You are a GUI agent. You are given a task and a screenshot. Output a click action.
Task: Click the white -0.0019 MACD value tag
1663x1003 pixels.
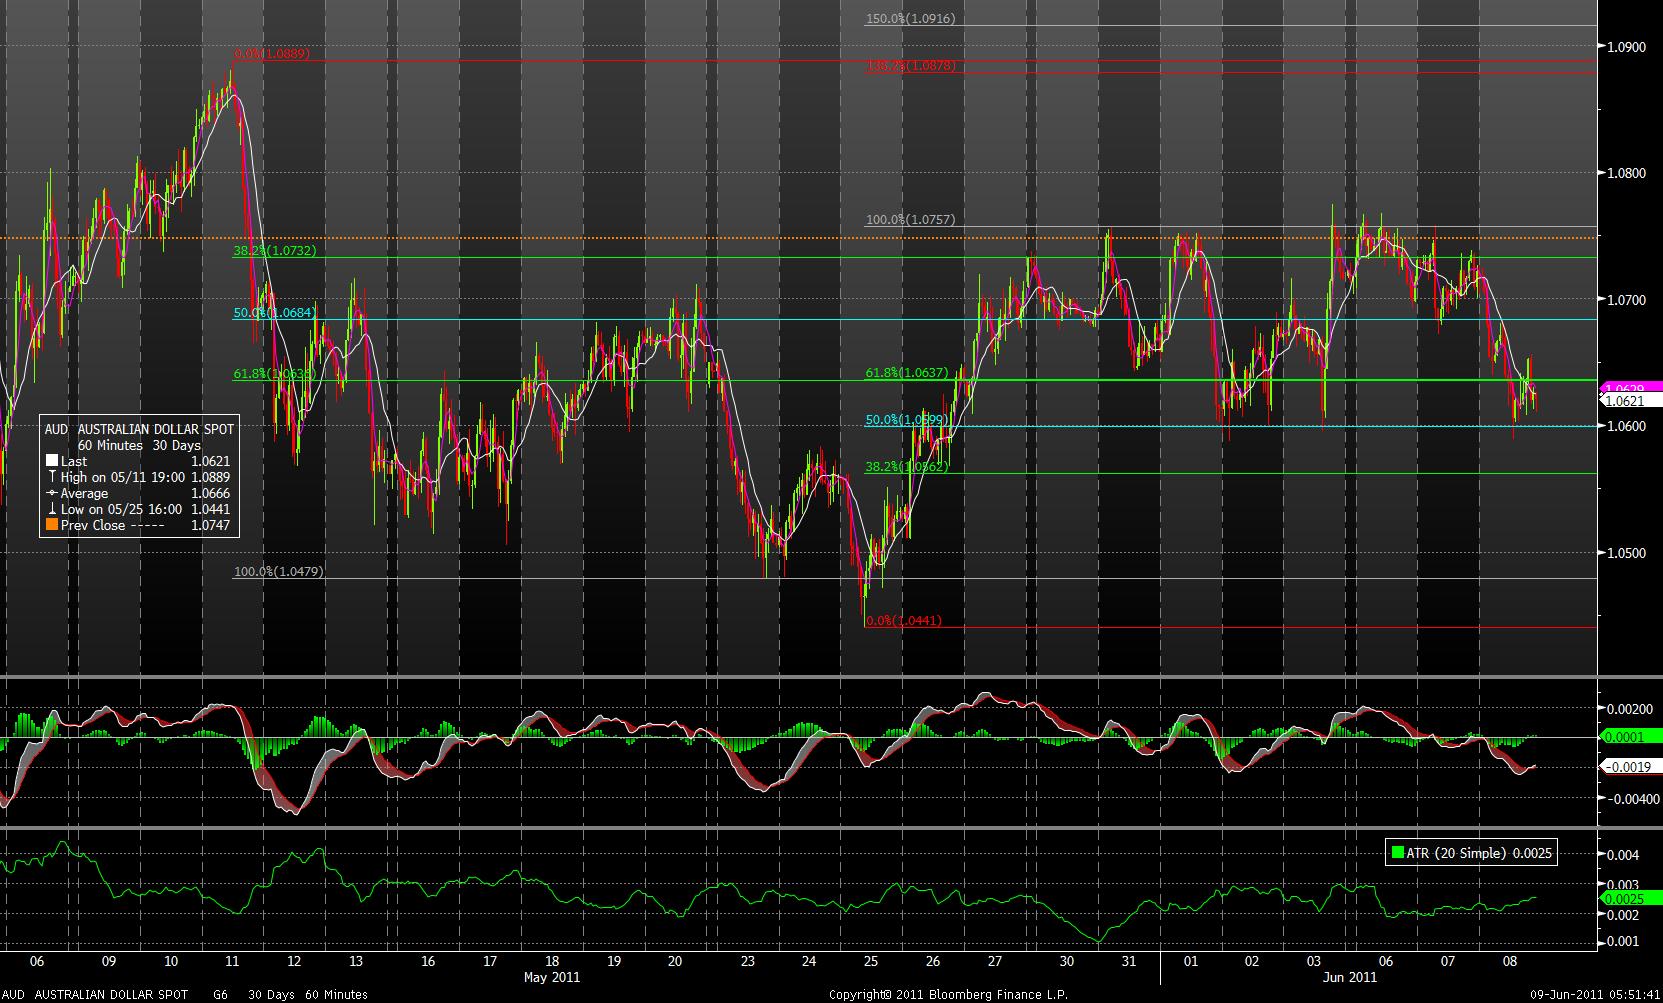click(1630, 767)
